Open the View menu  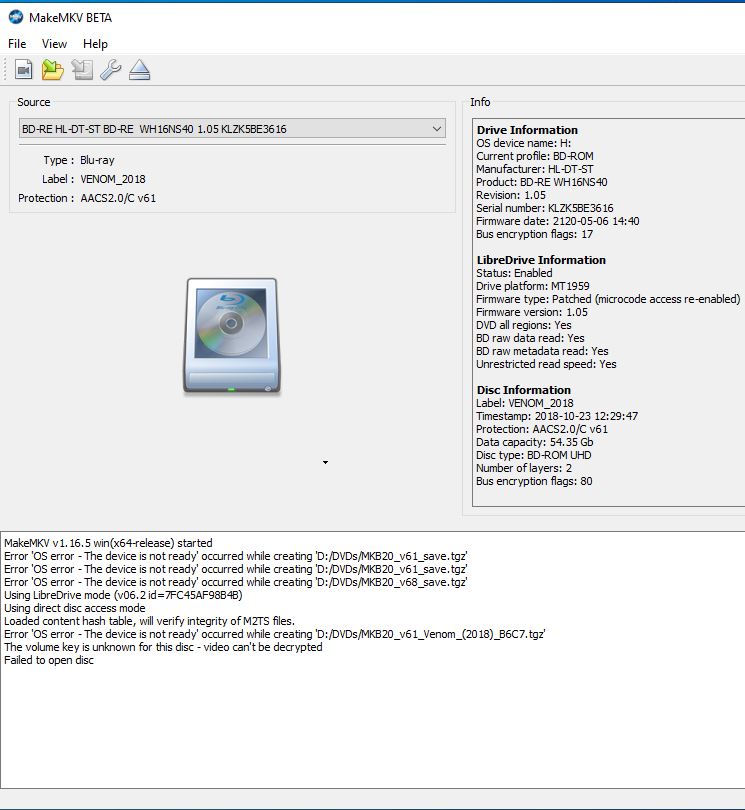(x=54, y=44)
